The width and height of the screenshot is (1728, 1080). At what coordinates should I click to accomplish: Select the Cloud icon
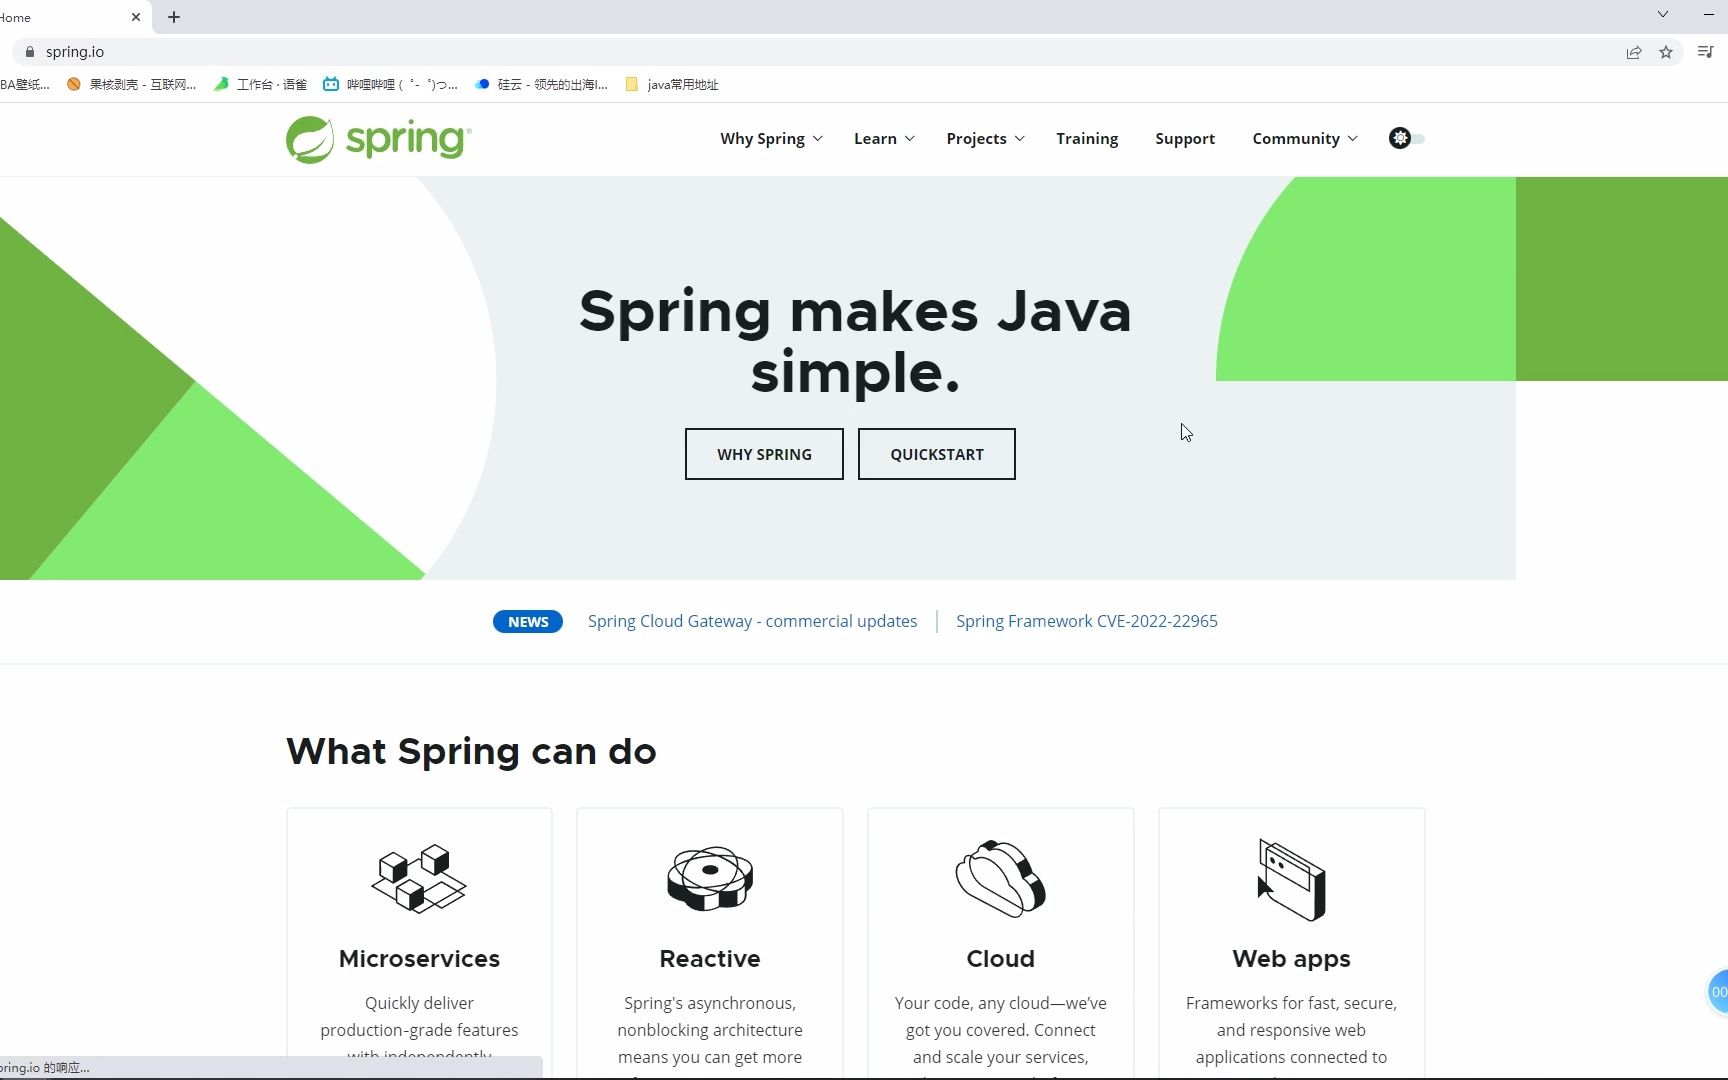[x=999, y=878]
